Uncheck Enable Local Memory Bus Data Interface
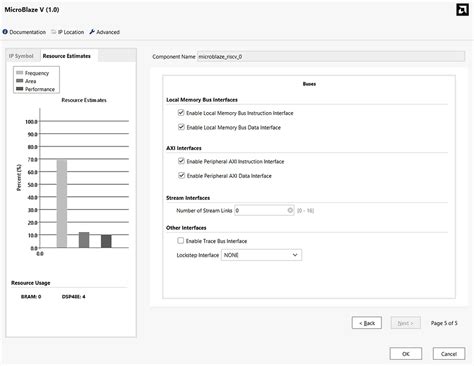Viewport: 474px width, 366px height. tap(181, 127)
